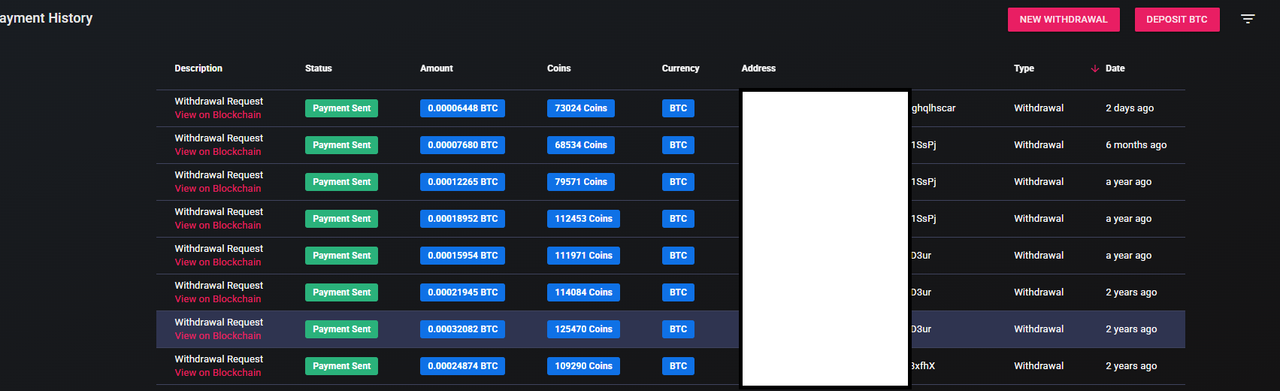Click the 109290 Coins badge
Viewport: 1280px width, 391px height.
click(x=584, y=366)
